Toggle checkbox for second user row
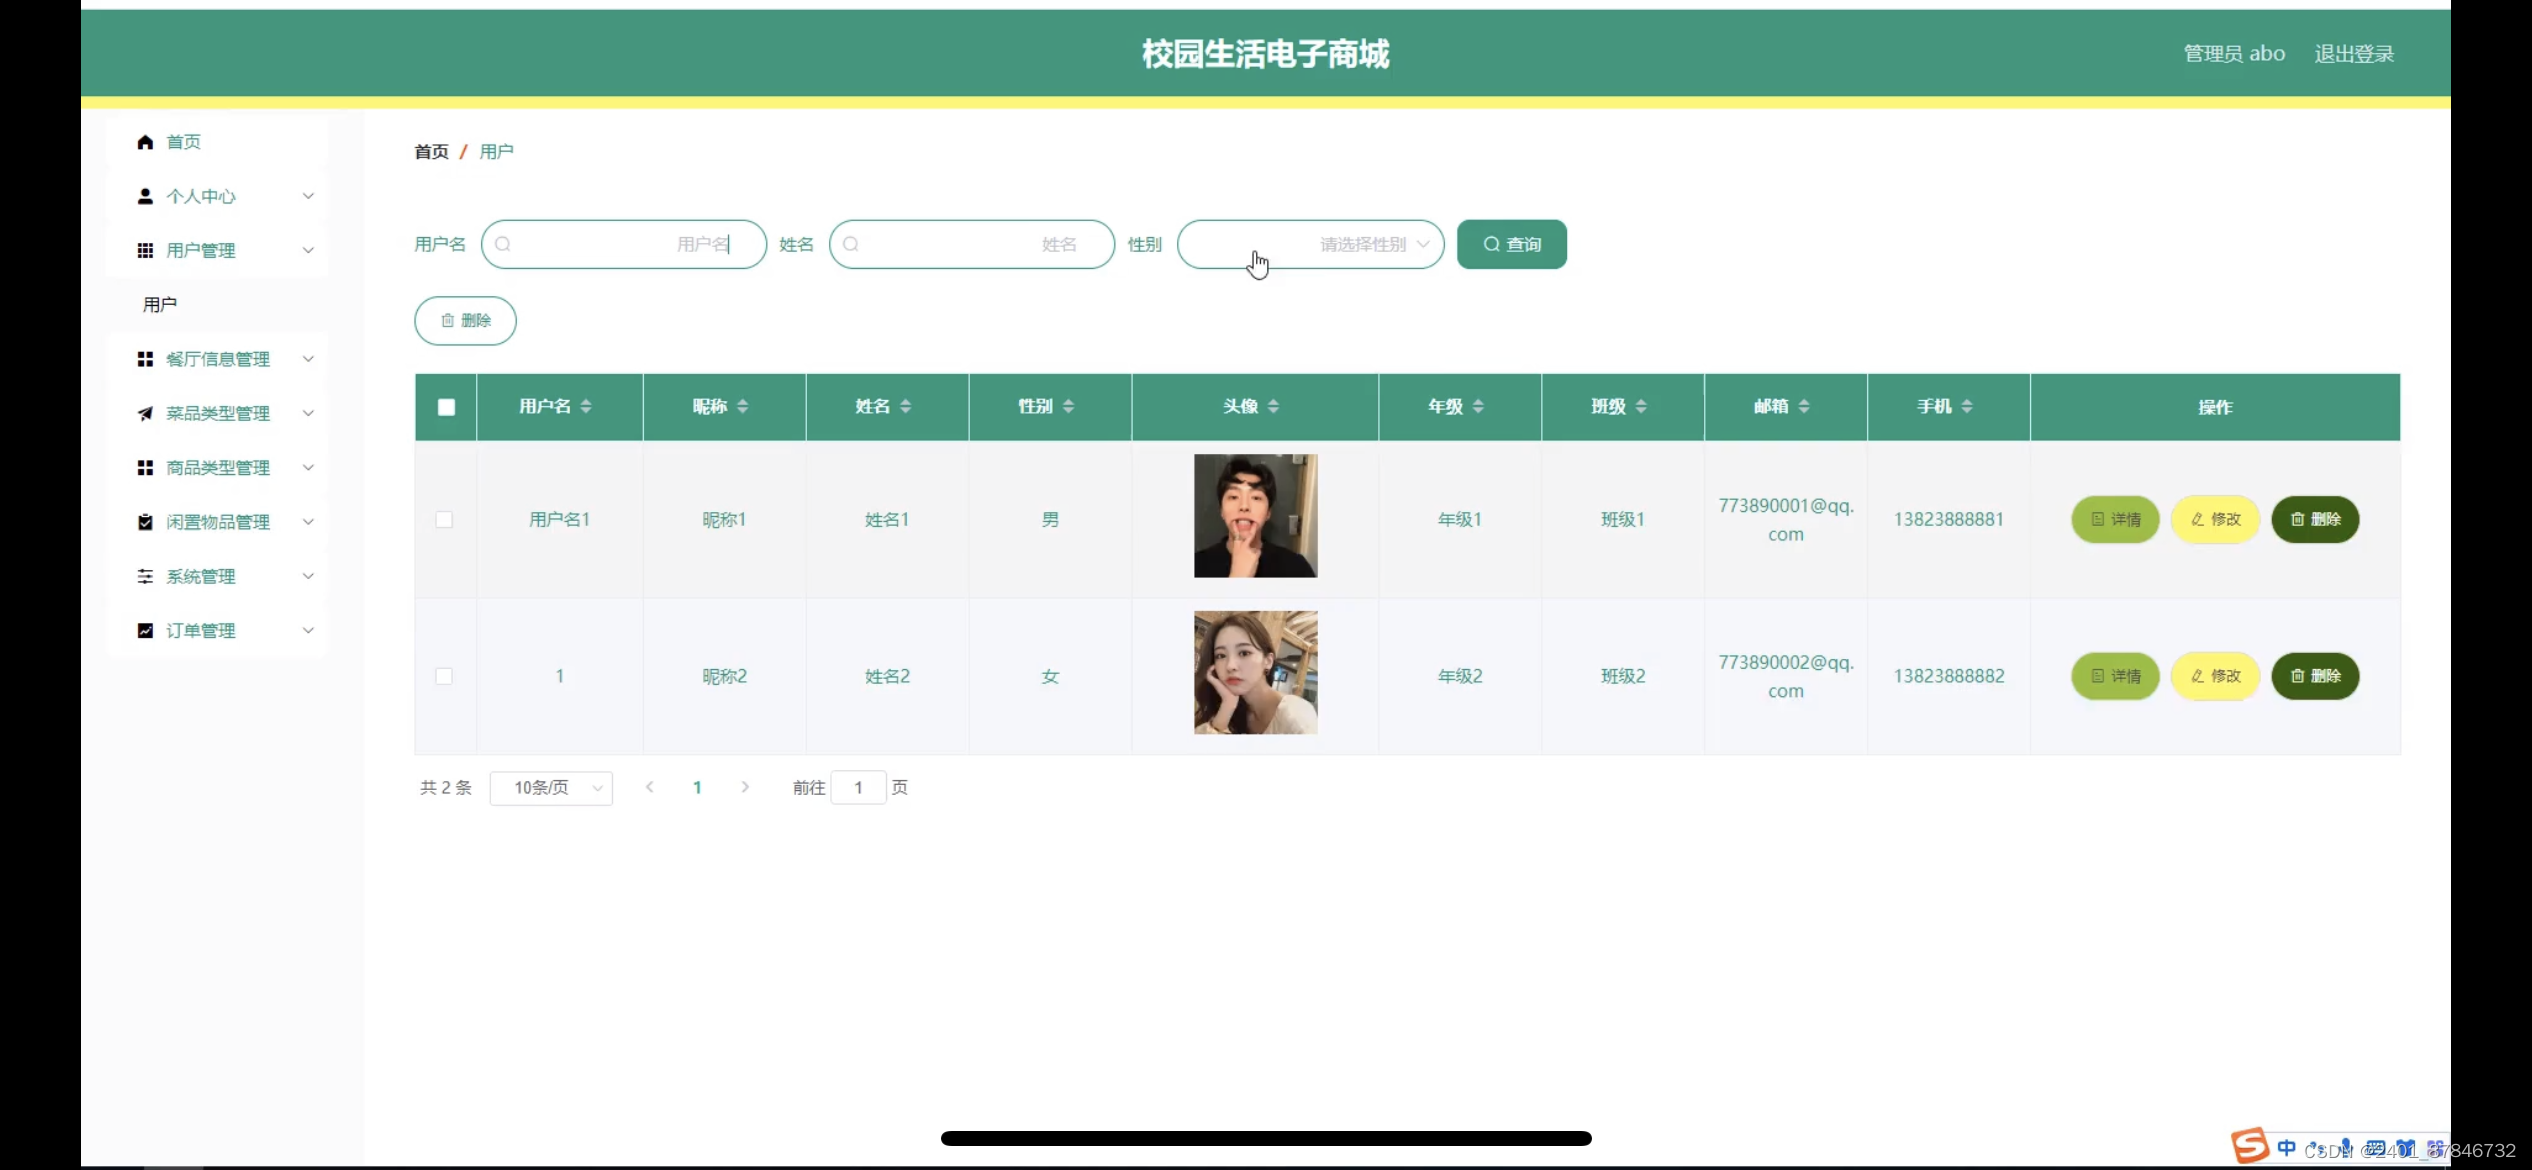The height and width of the screenshot is (1170, 2532). point(444,676)
